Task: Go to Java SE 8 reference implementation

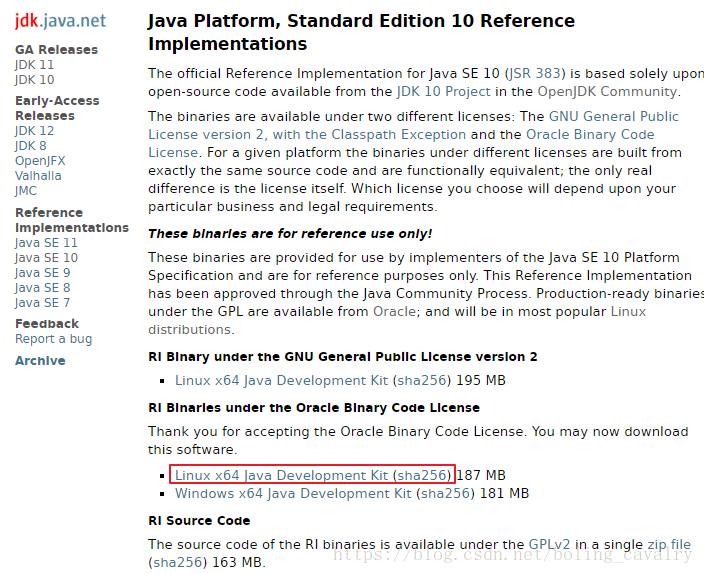Action: pyautogui.click(x=42, y=287)
